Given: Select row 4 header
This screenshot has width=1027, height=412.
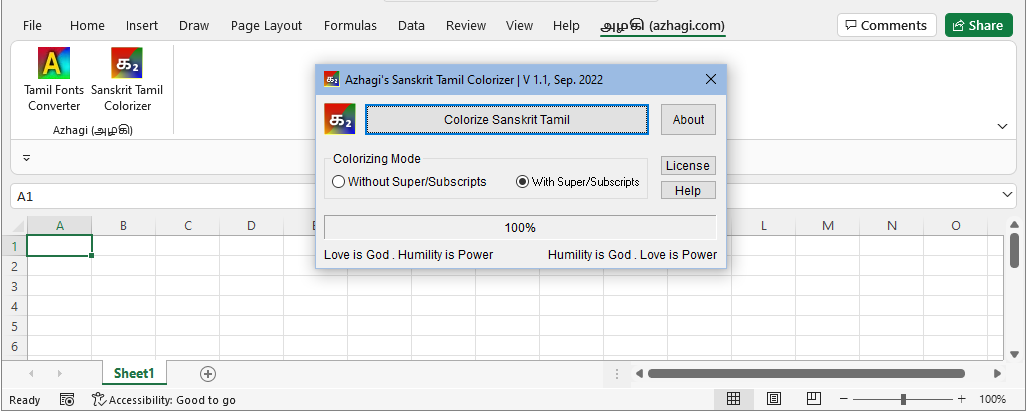Looking at the screenshot, I should point(15,307).
